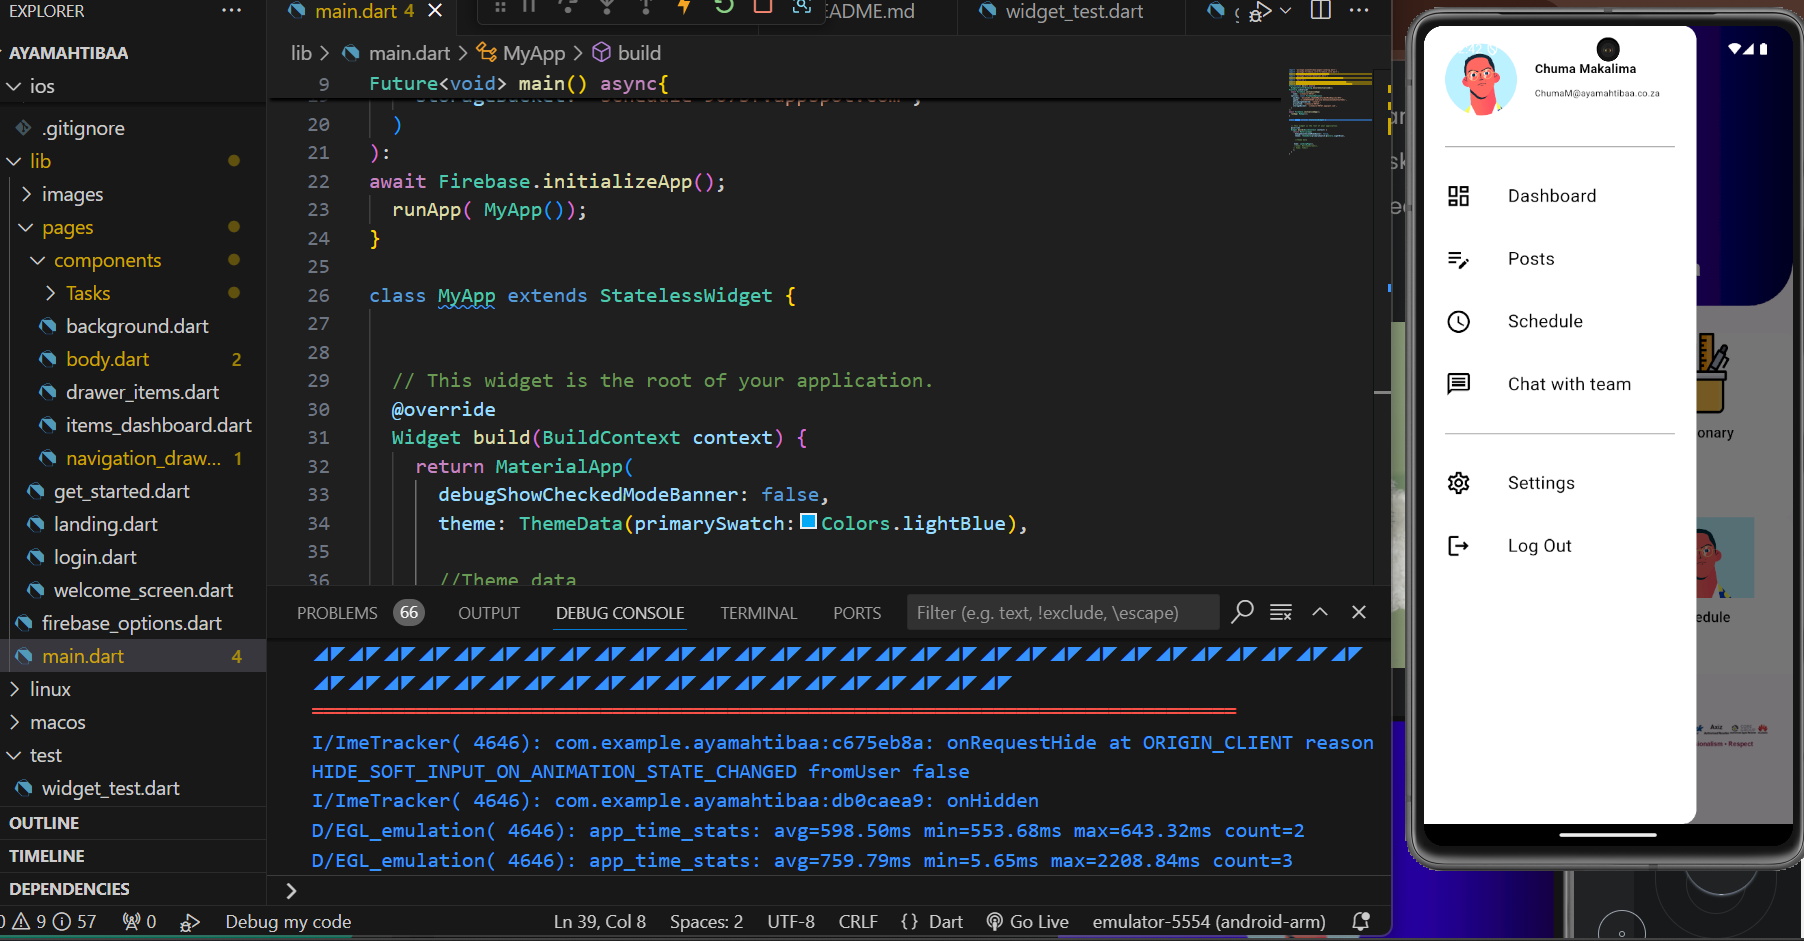1804x941 pixels.
Task: Clear console with the lines icon
Action: tap(1281, 612)
